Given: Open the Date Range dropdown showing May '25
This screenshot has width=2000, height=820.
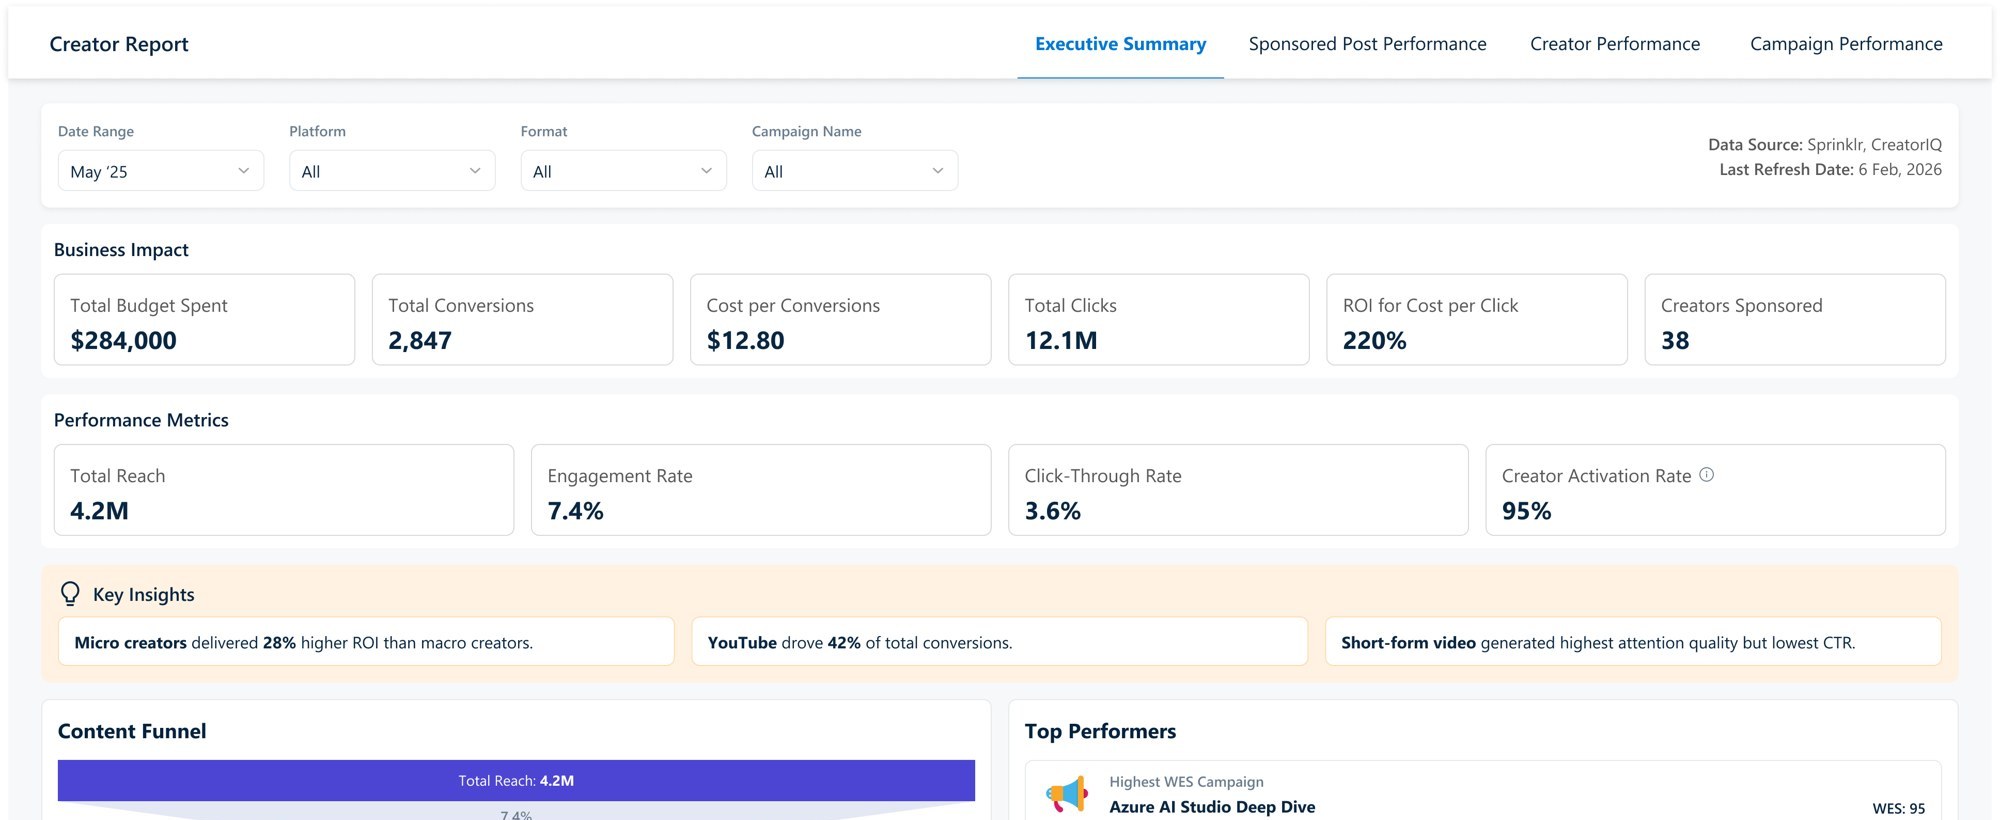Looking at the screenshot, I should (161, 171).
